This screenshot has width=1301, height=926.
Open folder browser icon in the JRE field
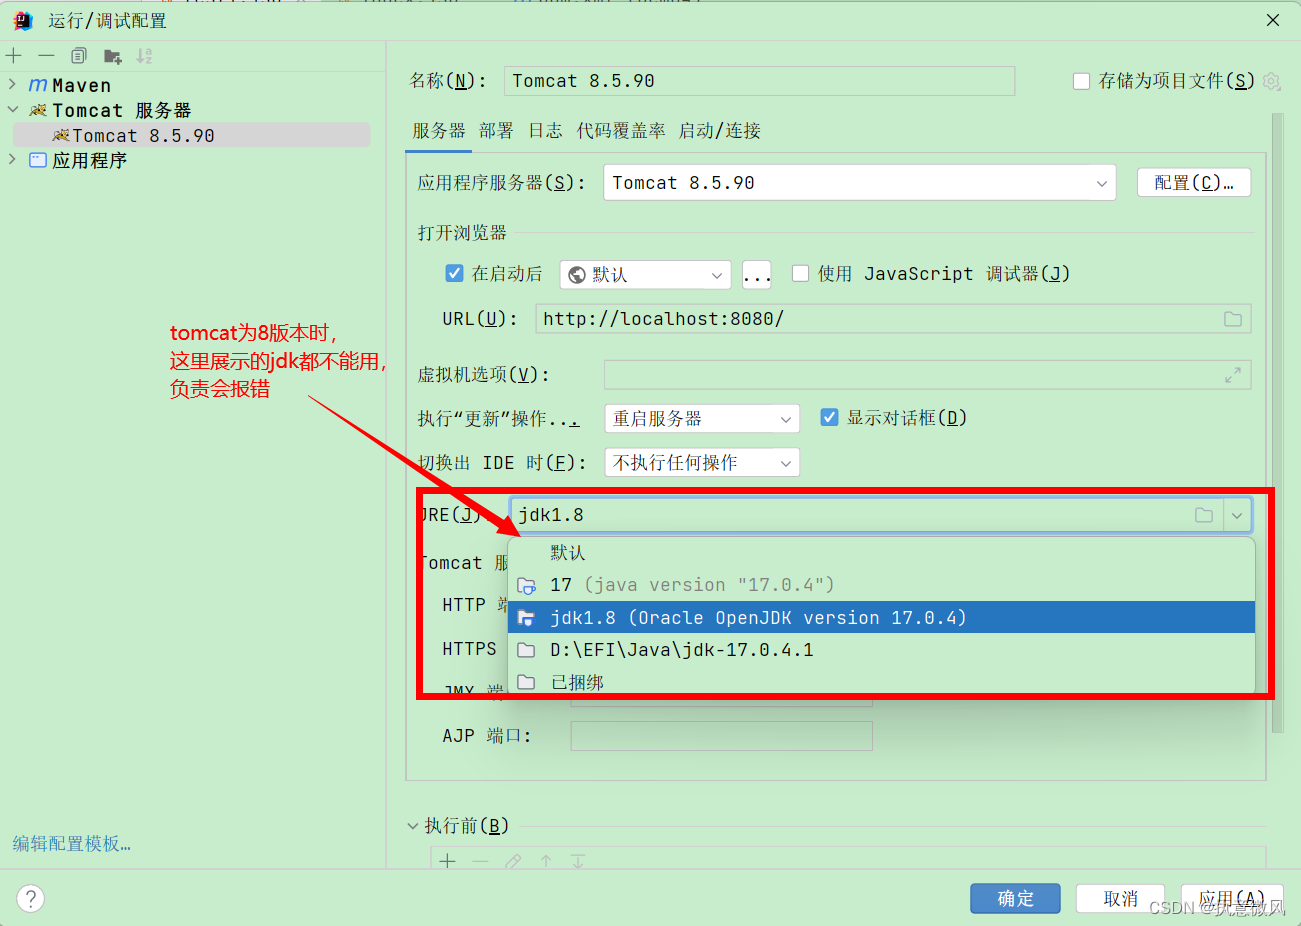pos(1204,514)
